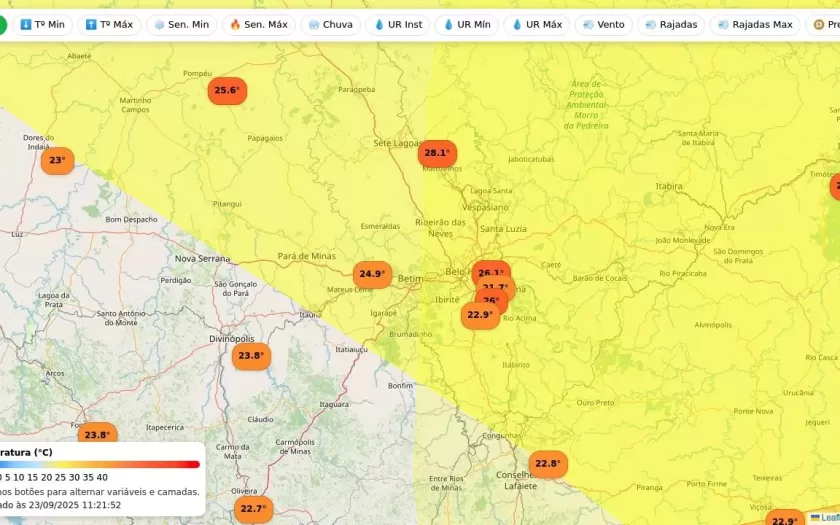Click the green circle button at top-left
Screen dimensions: 840x525
pyautogui.click(x=1, y=24)
